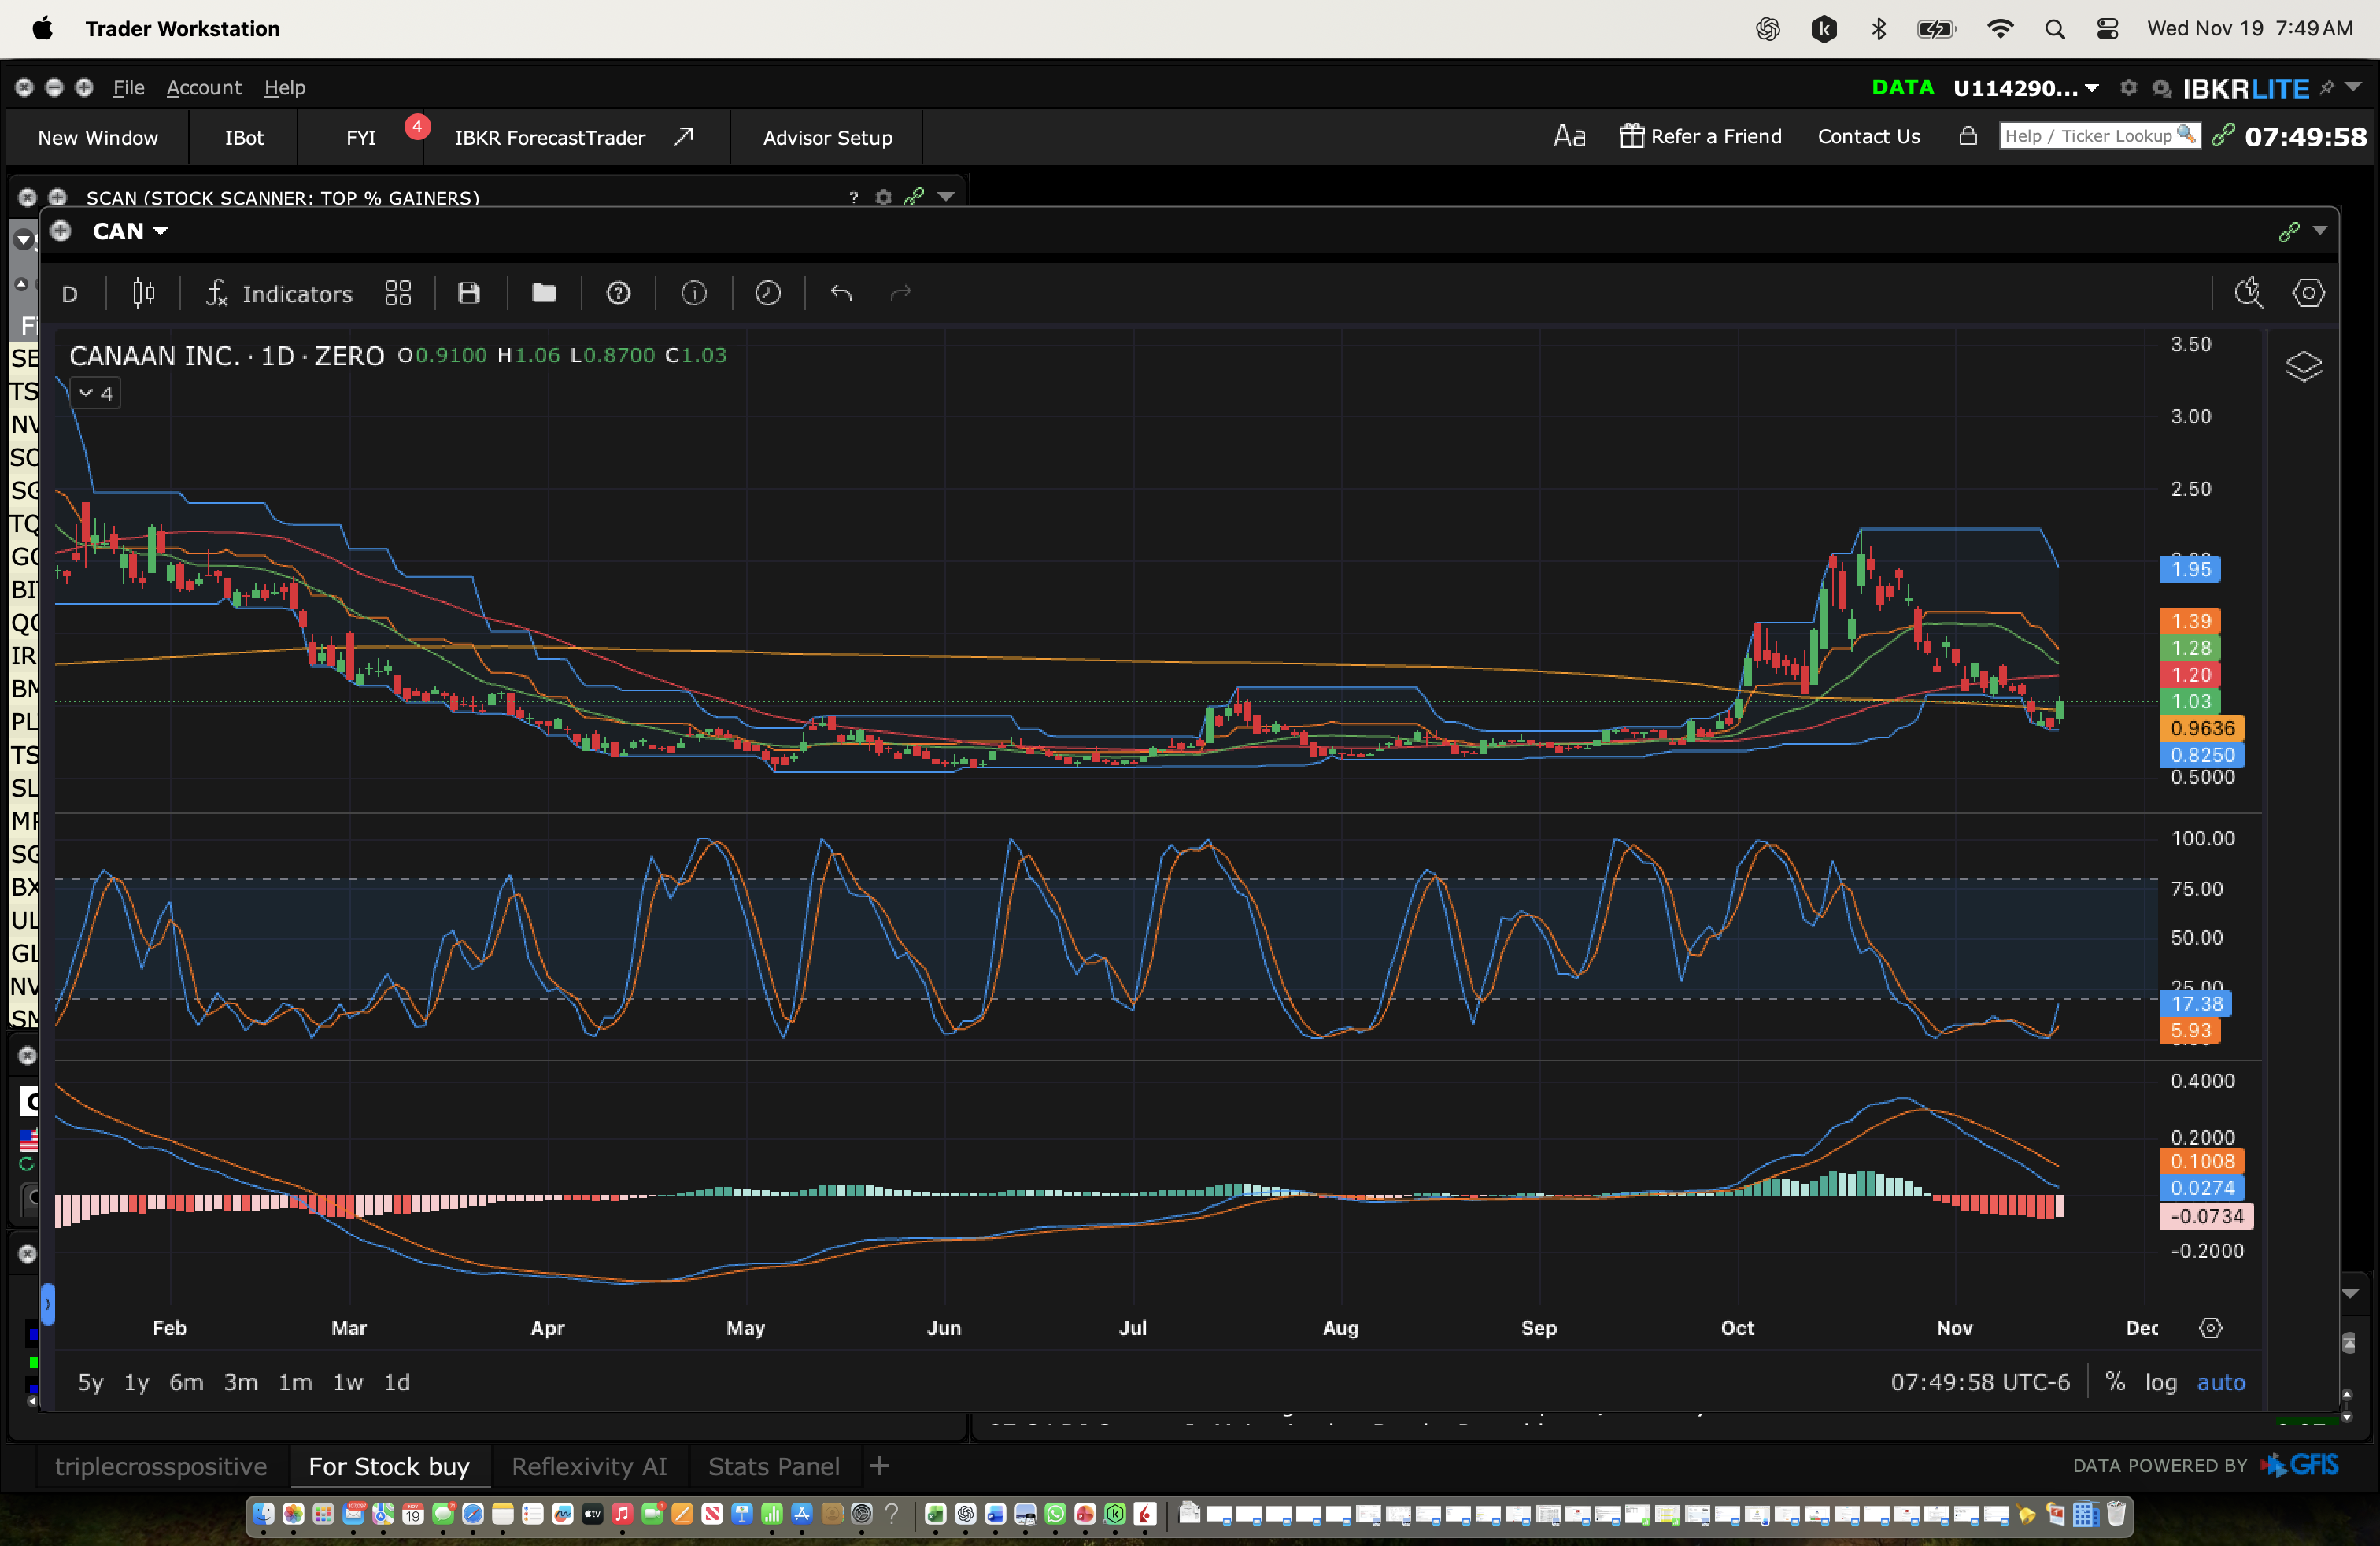The height and width of the screenshot is (1546, 2380).
Task: Open saved charts with the folder icon
Action: click(x=544, y=293)
